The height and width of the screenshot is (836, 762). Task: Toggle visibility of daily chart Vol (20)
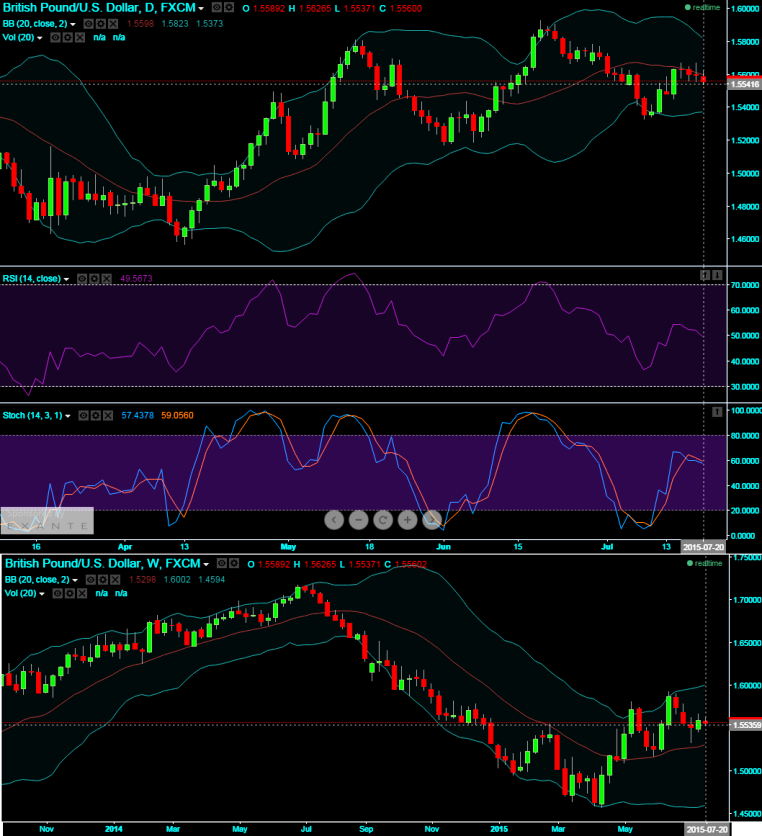[55, 37]
